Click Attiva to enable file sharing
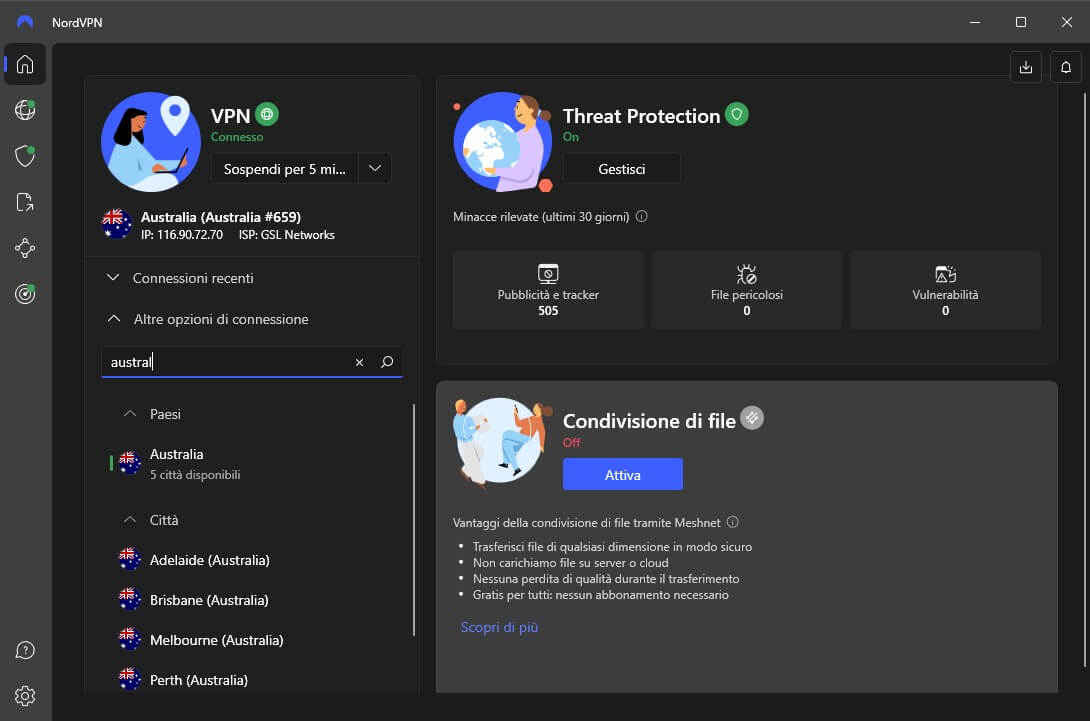The width and height of the screenshot is (1090, 721). coord(622,474)
